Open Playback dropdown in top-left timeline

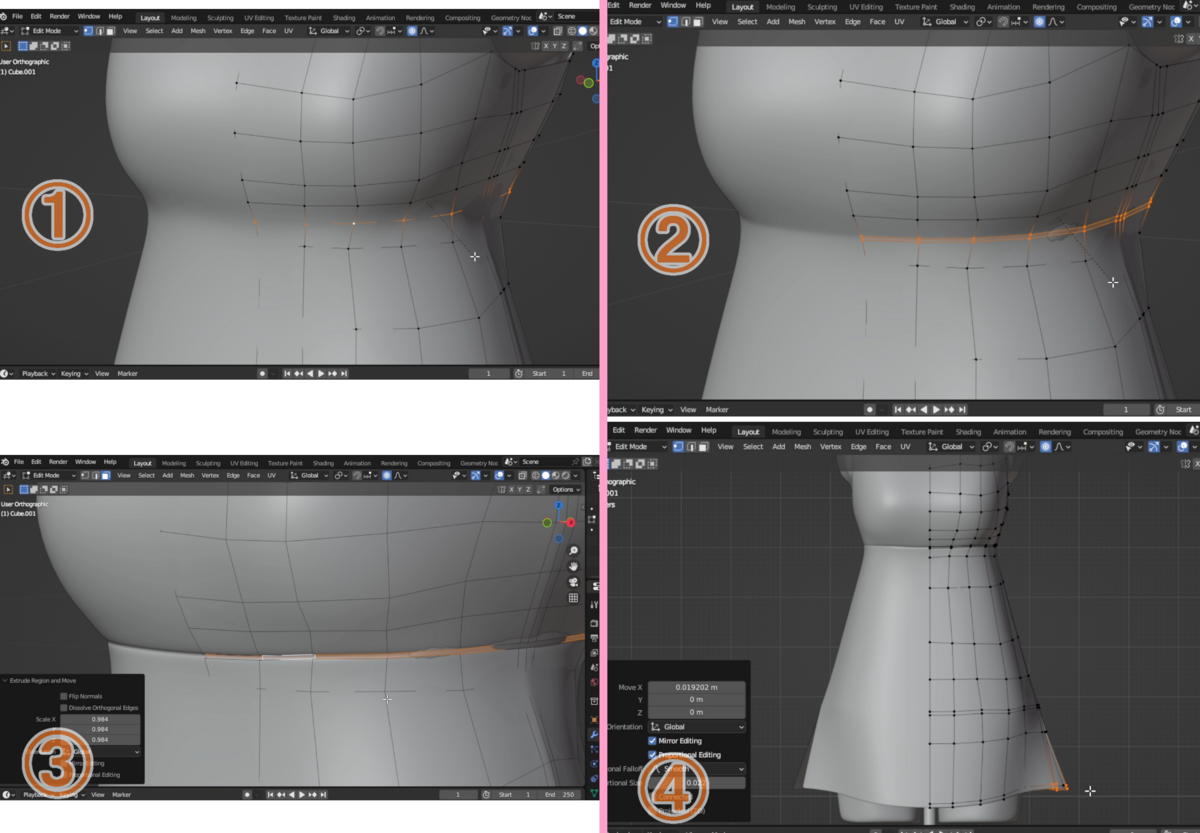(x=38, y=373)
